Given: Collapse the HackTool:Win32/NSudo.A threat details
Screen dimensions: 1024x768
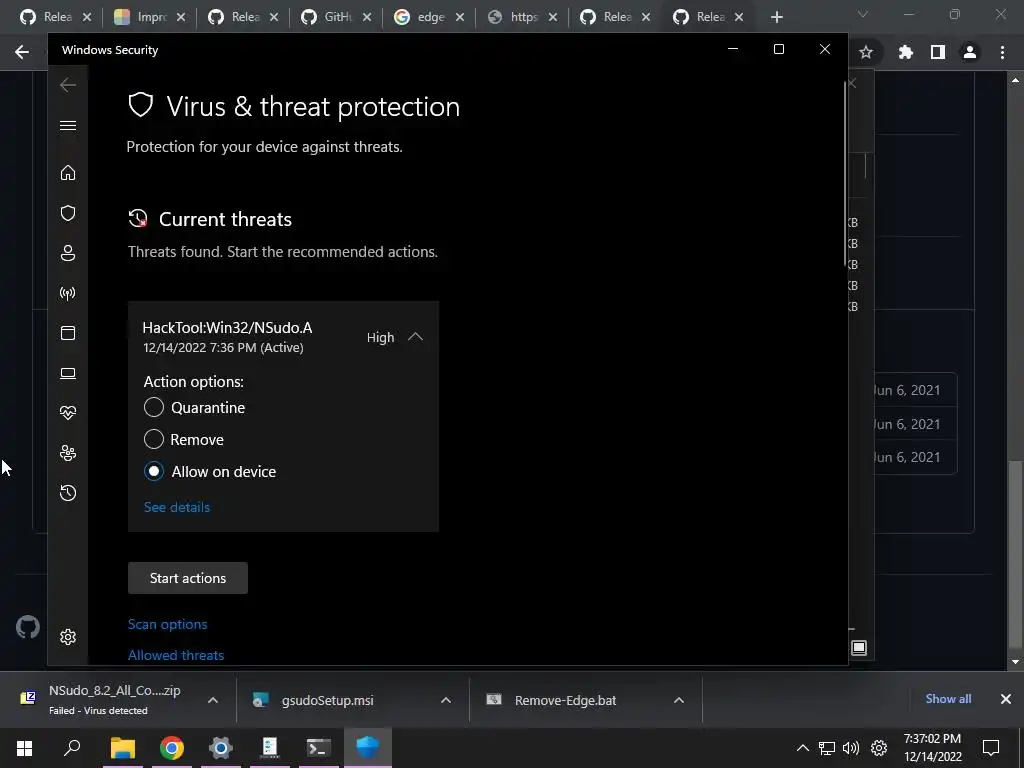Looking at the screenshot, I should [415, 337].
